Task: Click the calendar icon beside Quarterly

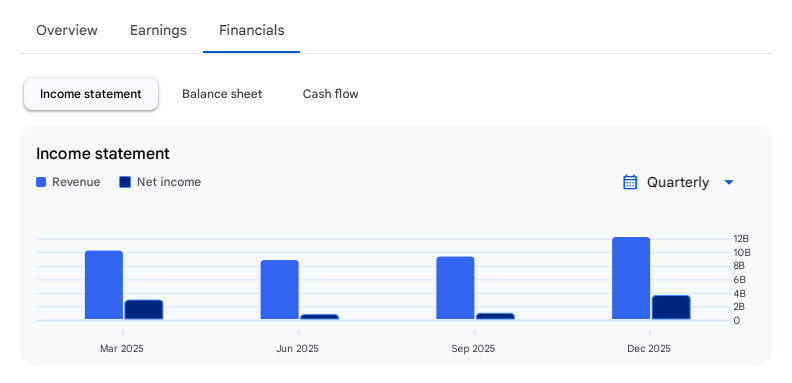Action: (x=630, y=182)
